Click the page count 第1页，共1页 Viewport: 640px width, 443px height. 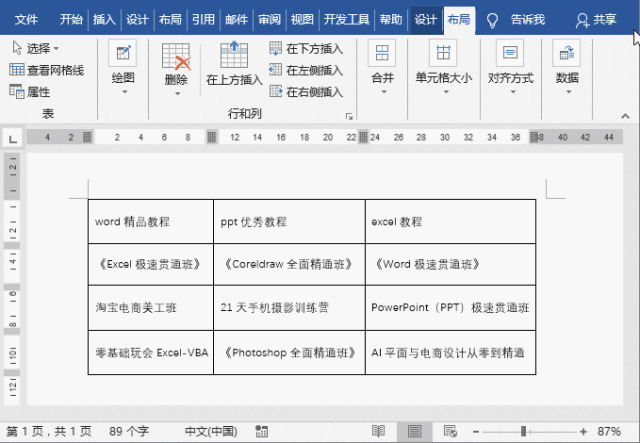point(49,431)
